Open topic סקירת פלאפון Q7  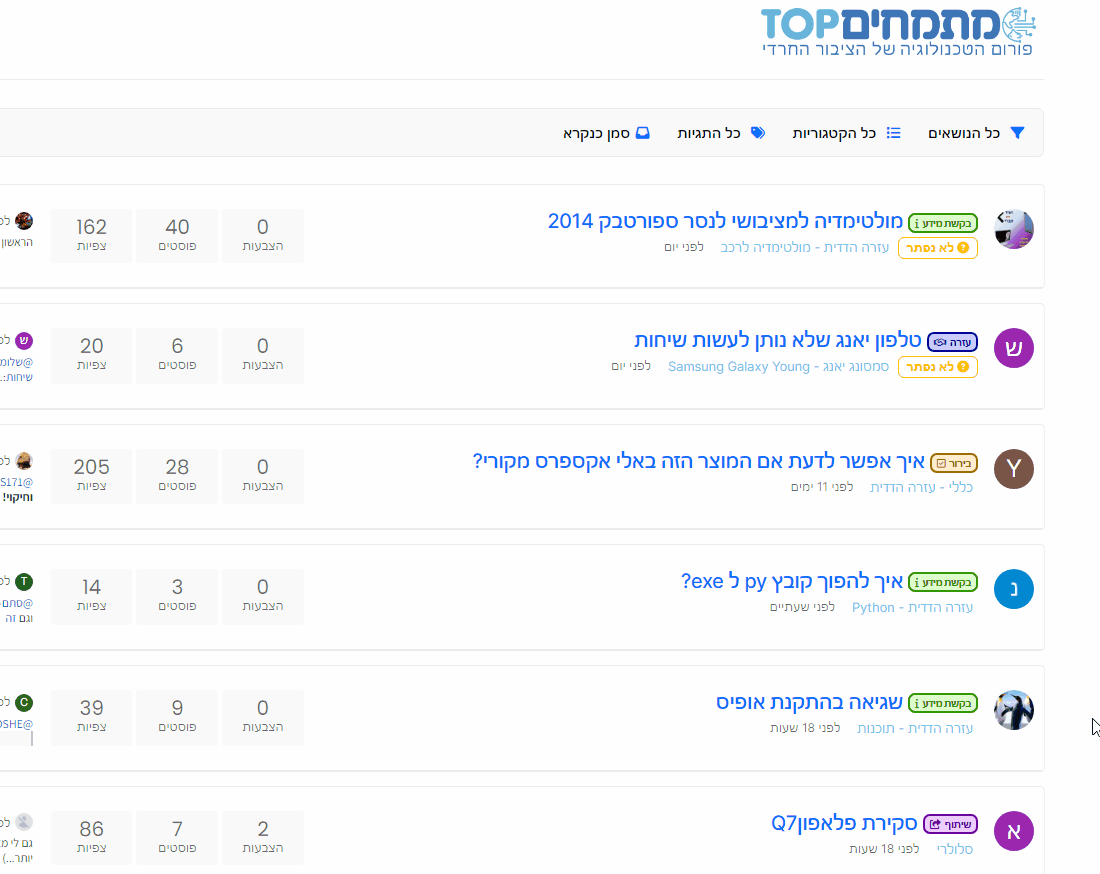coord(844,824)
